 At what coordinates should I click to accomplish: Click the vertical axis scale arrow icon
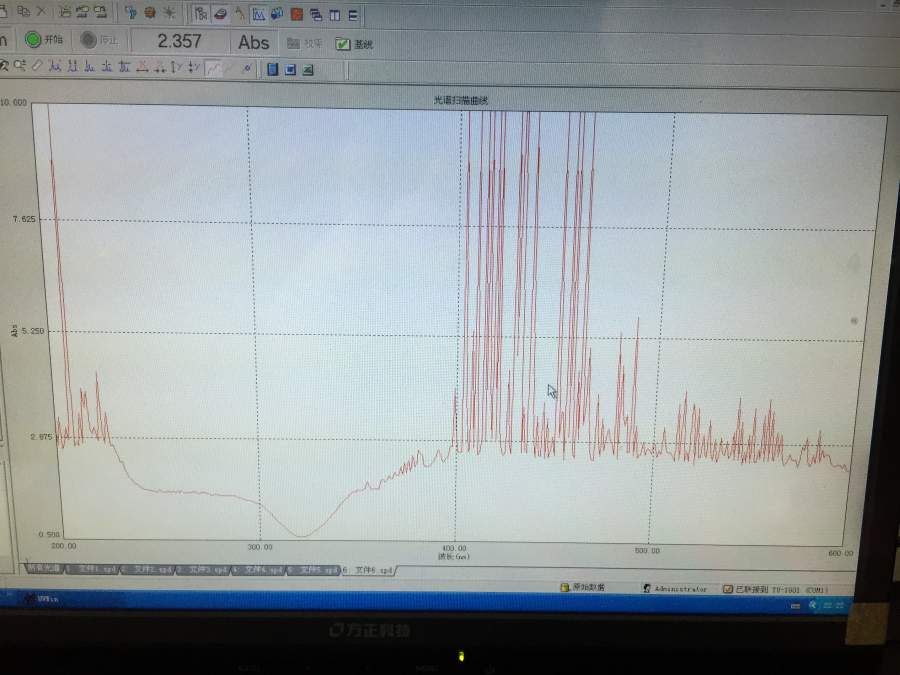click(177, 68)
